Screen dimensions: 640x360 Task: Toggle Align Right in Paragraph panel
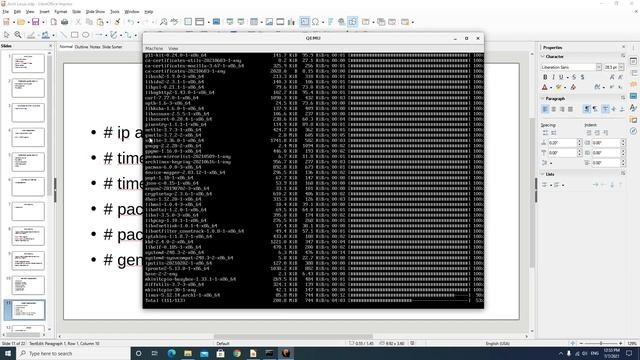point(562,109)
